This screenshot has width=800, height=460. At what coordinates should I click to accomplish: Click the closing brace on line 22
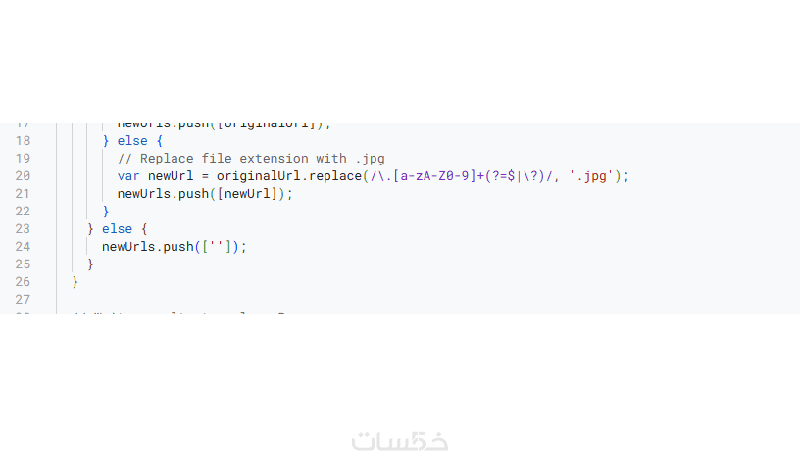106,211
